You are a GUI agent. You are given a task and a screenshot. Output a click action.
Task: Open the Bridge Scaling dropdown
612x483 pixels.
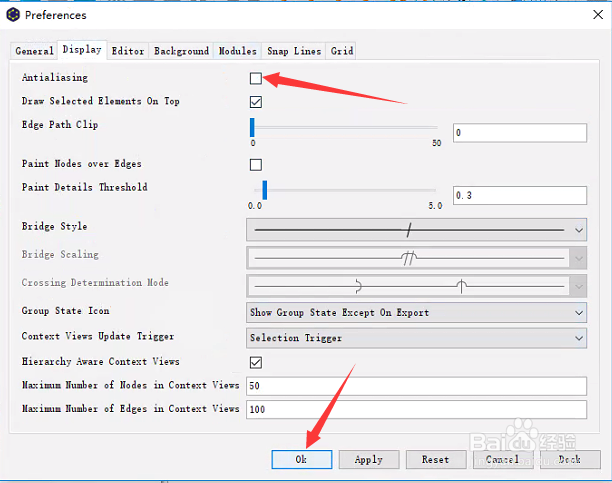pyautogui.click(x=416, y=258)
